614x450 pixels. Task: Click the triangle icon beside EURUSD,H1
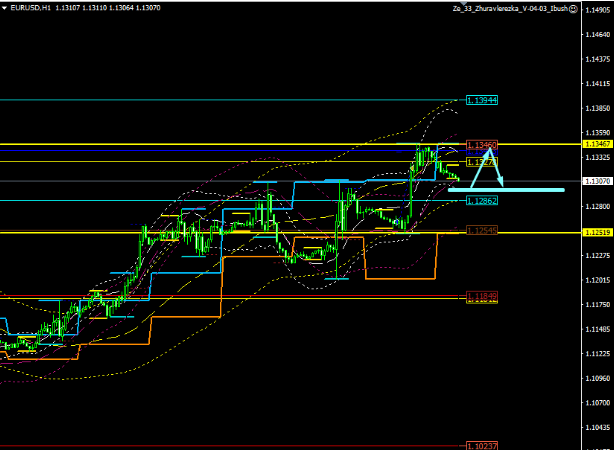coord(5,9)
